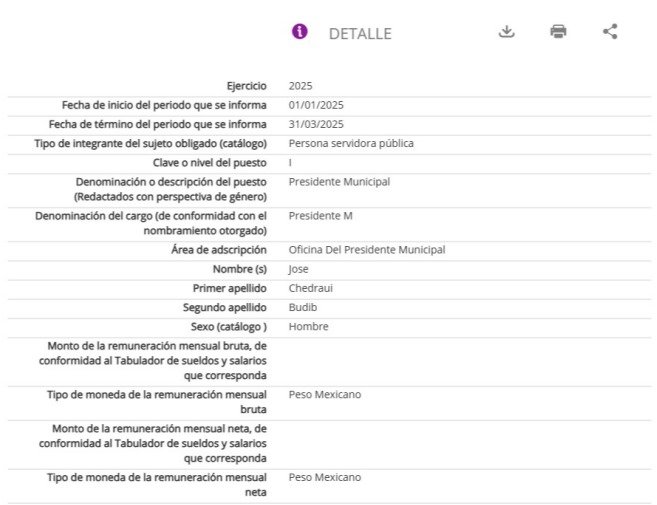Share this record via share icon
This screenshot has width=657, height=505.
(x=610, y=31)
